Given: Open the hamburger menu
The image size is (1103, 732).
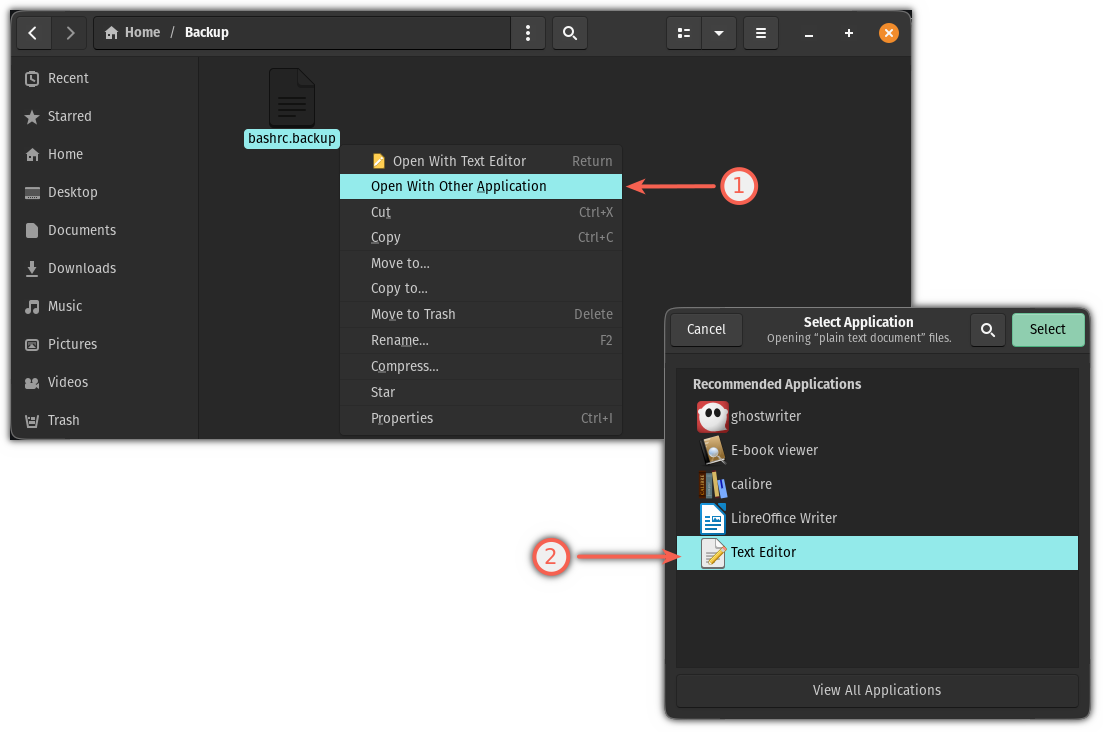Looking at the screenshot, I should pos(761,33).
